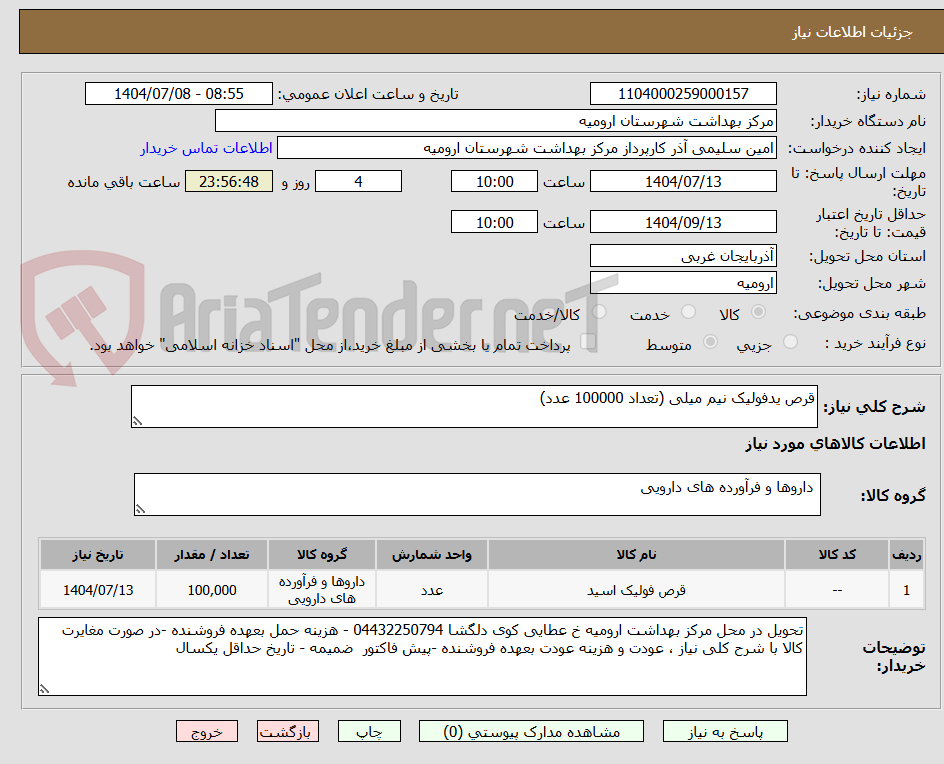
Task: Select the "جزیي" purchase type radio
Action: (789, 343)
